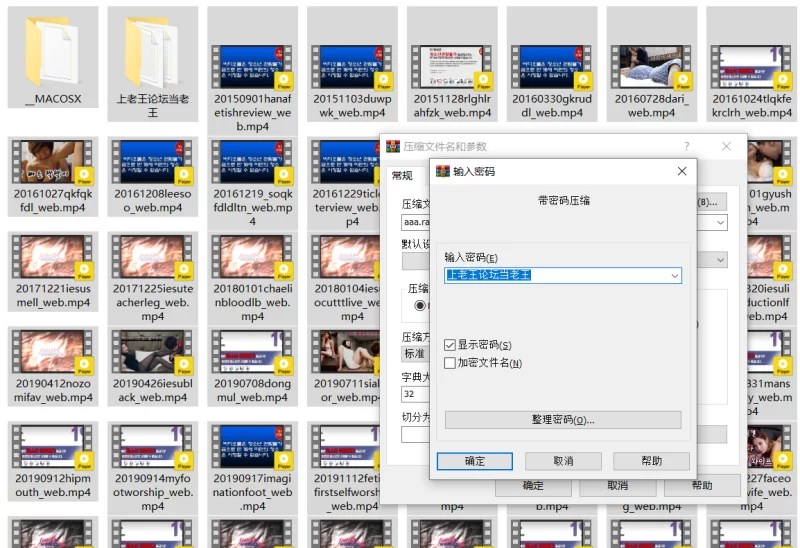The image size is (800, 548).
Task: Close the 压缩文件名和参数 dialog
Action: click(727, 146)
